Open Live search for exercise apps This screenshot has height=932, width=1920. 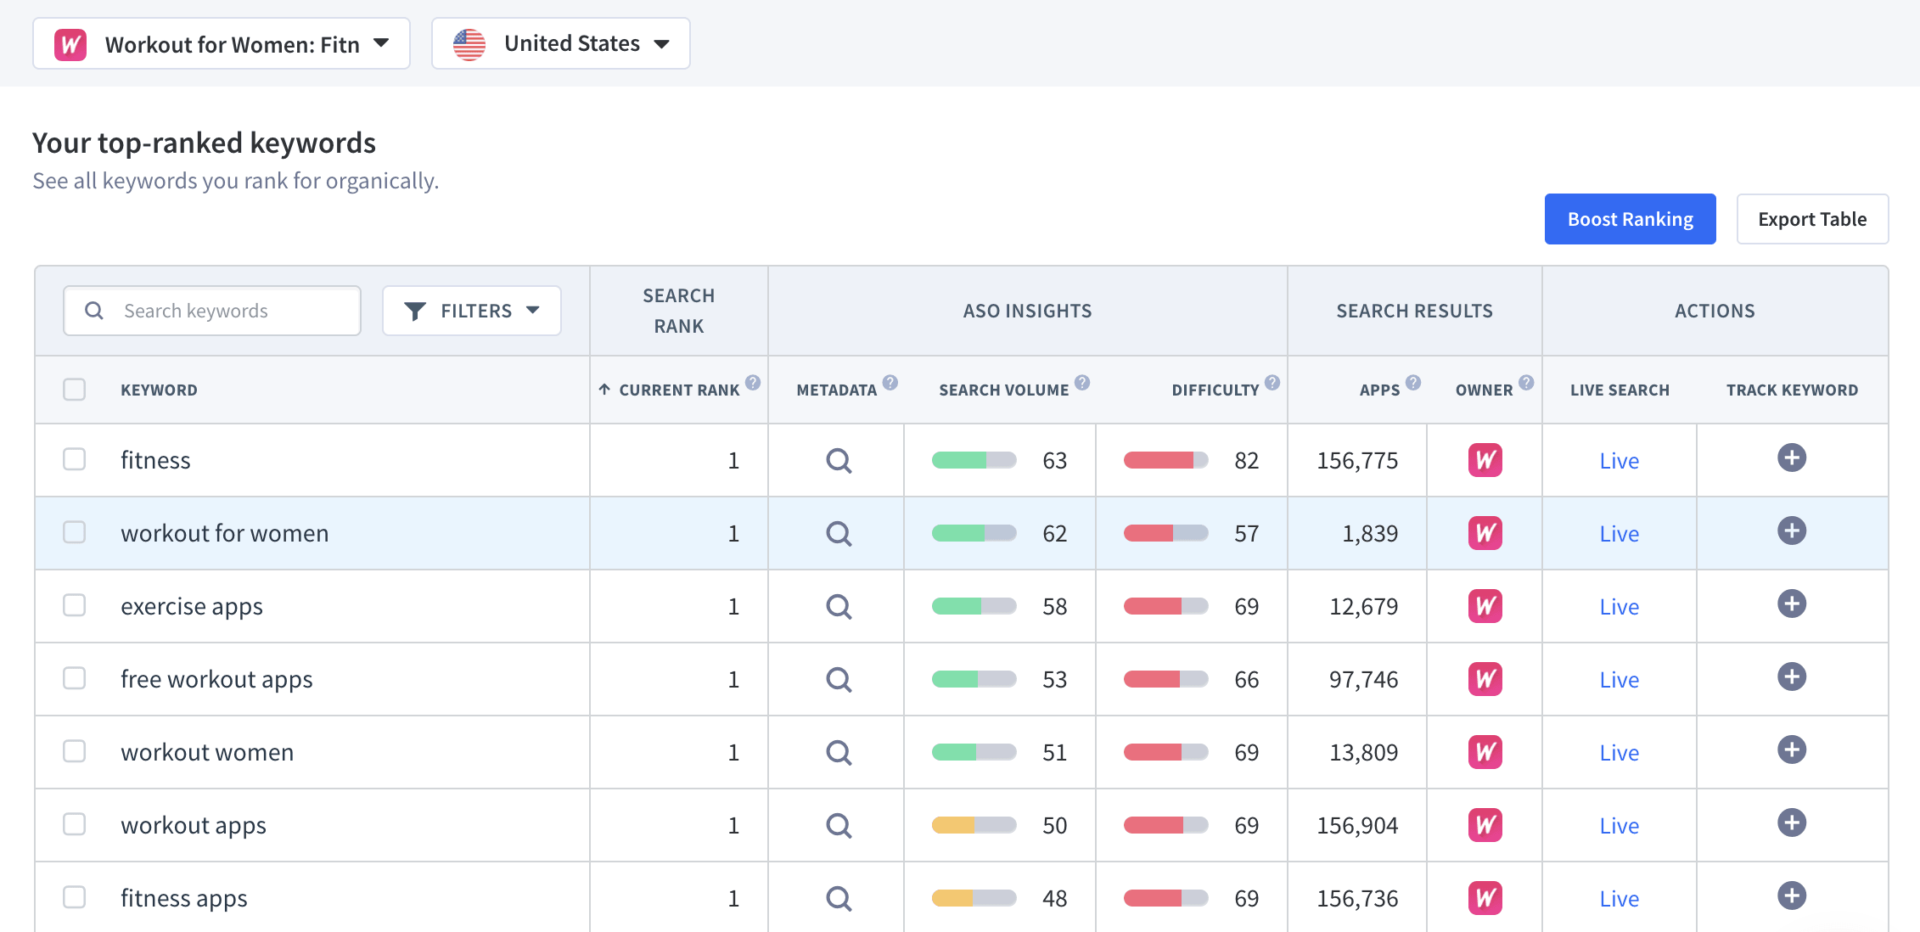pyautogui.click(x=1619, y=607)
